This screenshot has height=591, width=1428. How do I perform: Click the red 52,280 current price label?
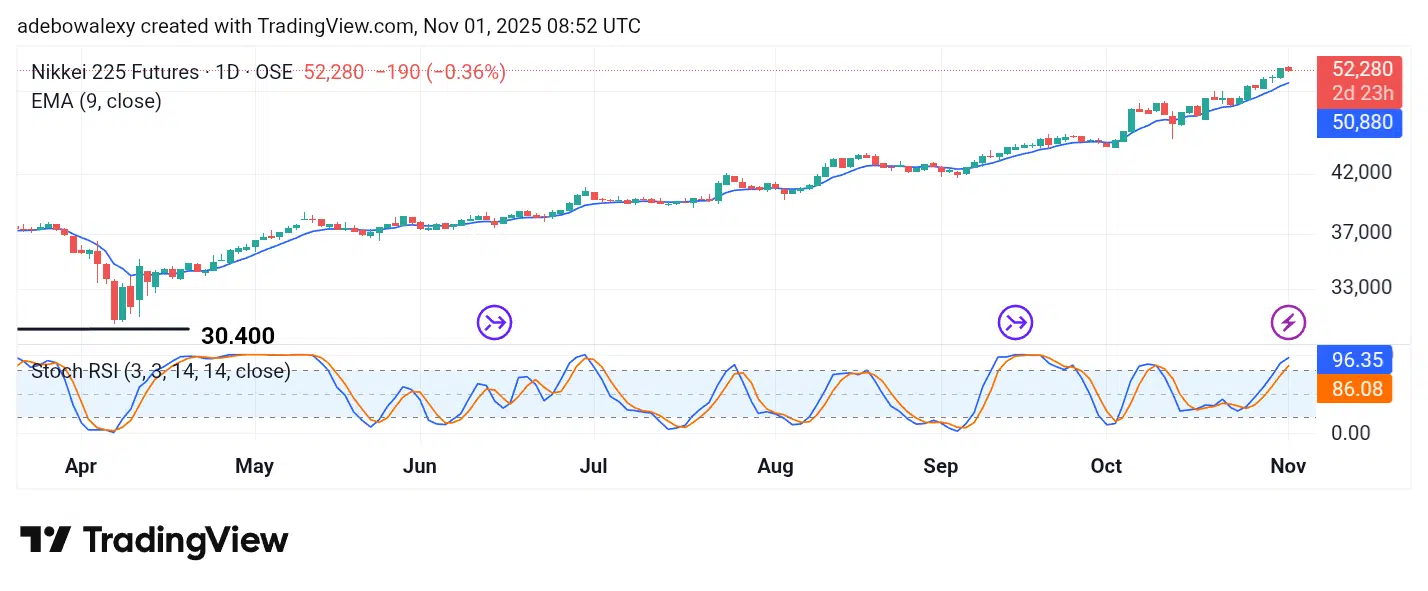(1355, 69)
